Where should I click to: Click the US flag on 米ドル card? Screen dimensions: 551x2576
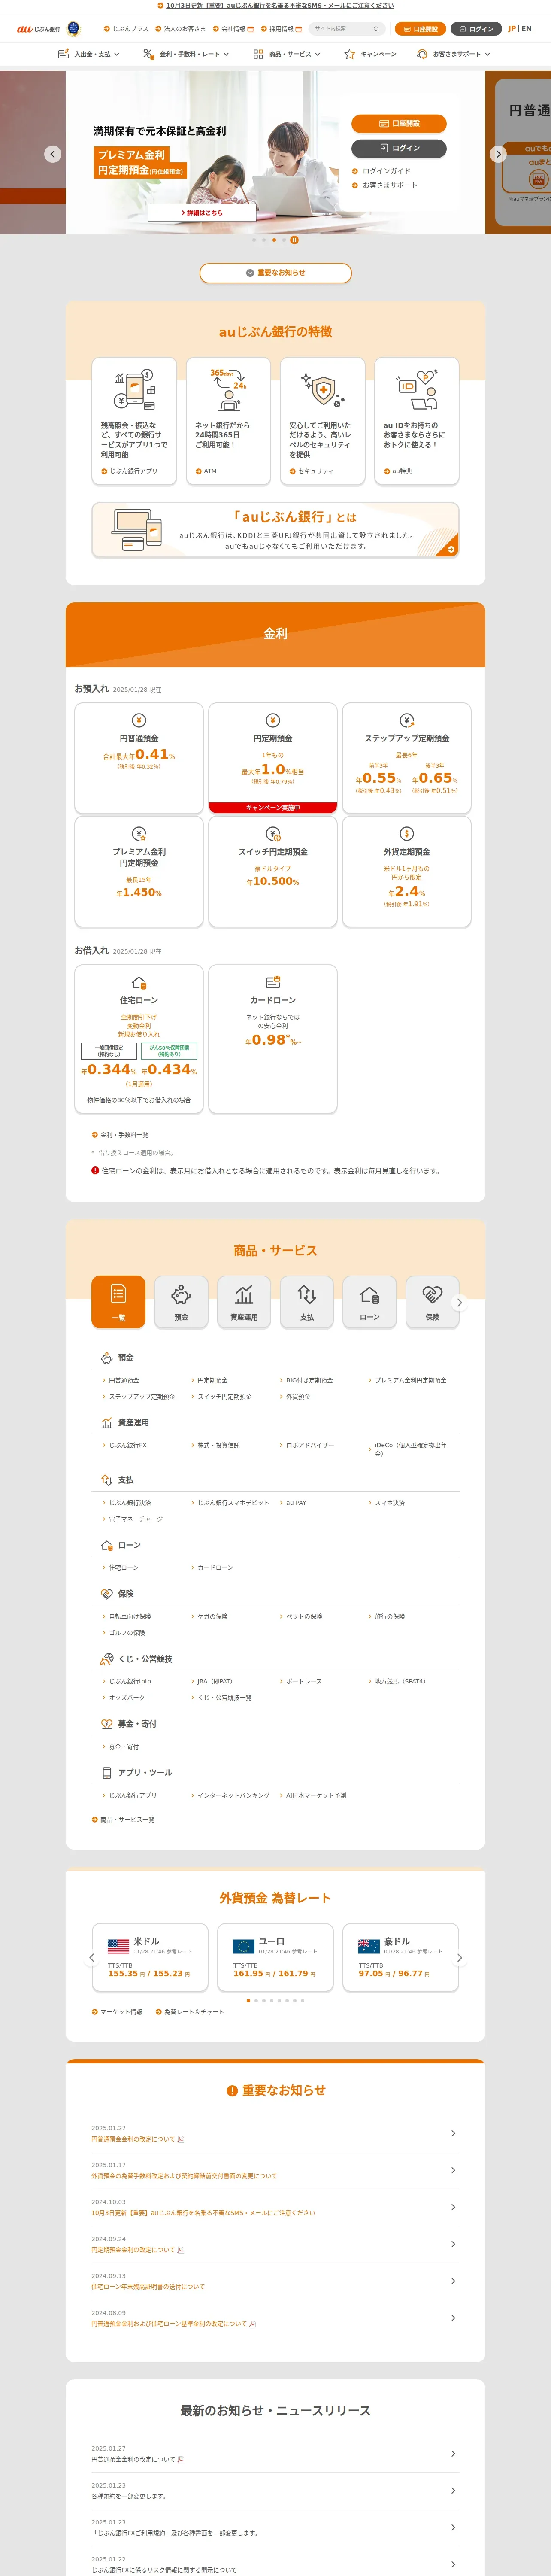coord(118,1946)
